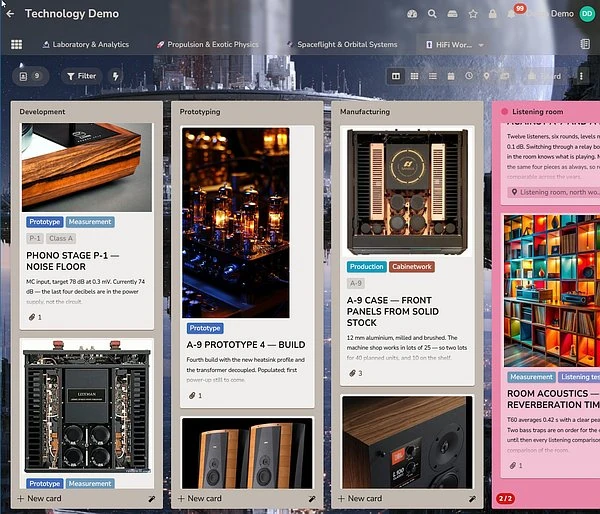
Task: Expand the HiFi Wor... tab dropdown arrow
Action: click(481, 45)
